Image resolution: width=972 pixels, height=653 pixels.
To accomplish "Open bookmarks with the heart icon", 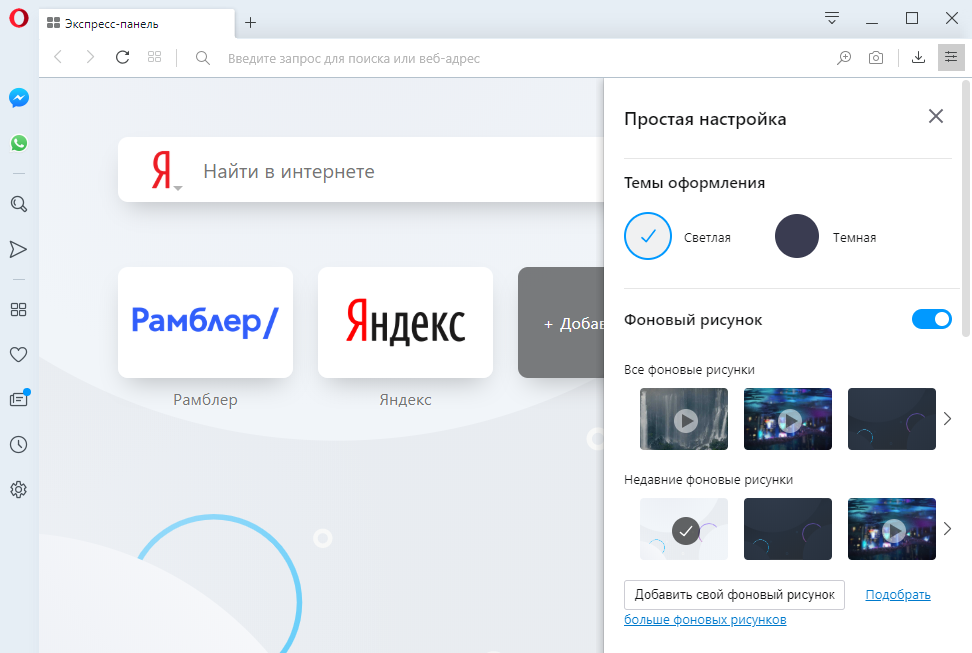I will click(19, 355).
